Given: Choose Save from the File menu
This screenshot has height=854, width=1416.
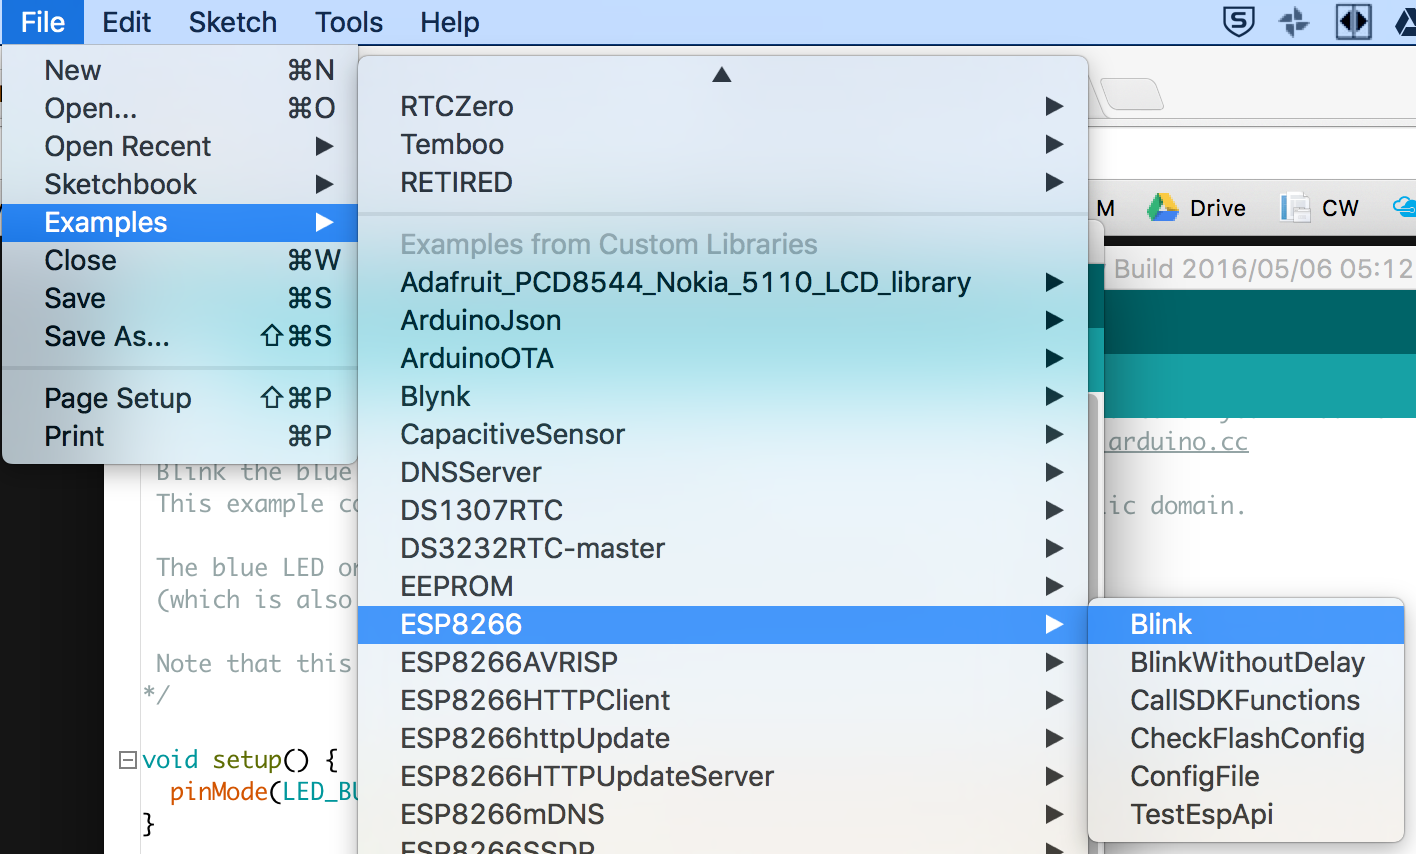Looking at the screenshot, I should point(180,298).
